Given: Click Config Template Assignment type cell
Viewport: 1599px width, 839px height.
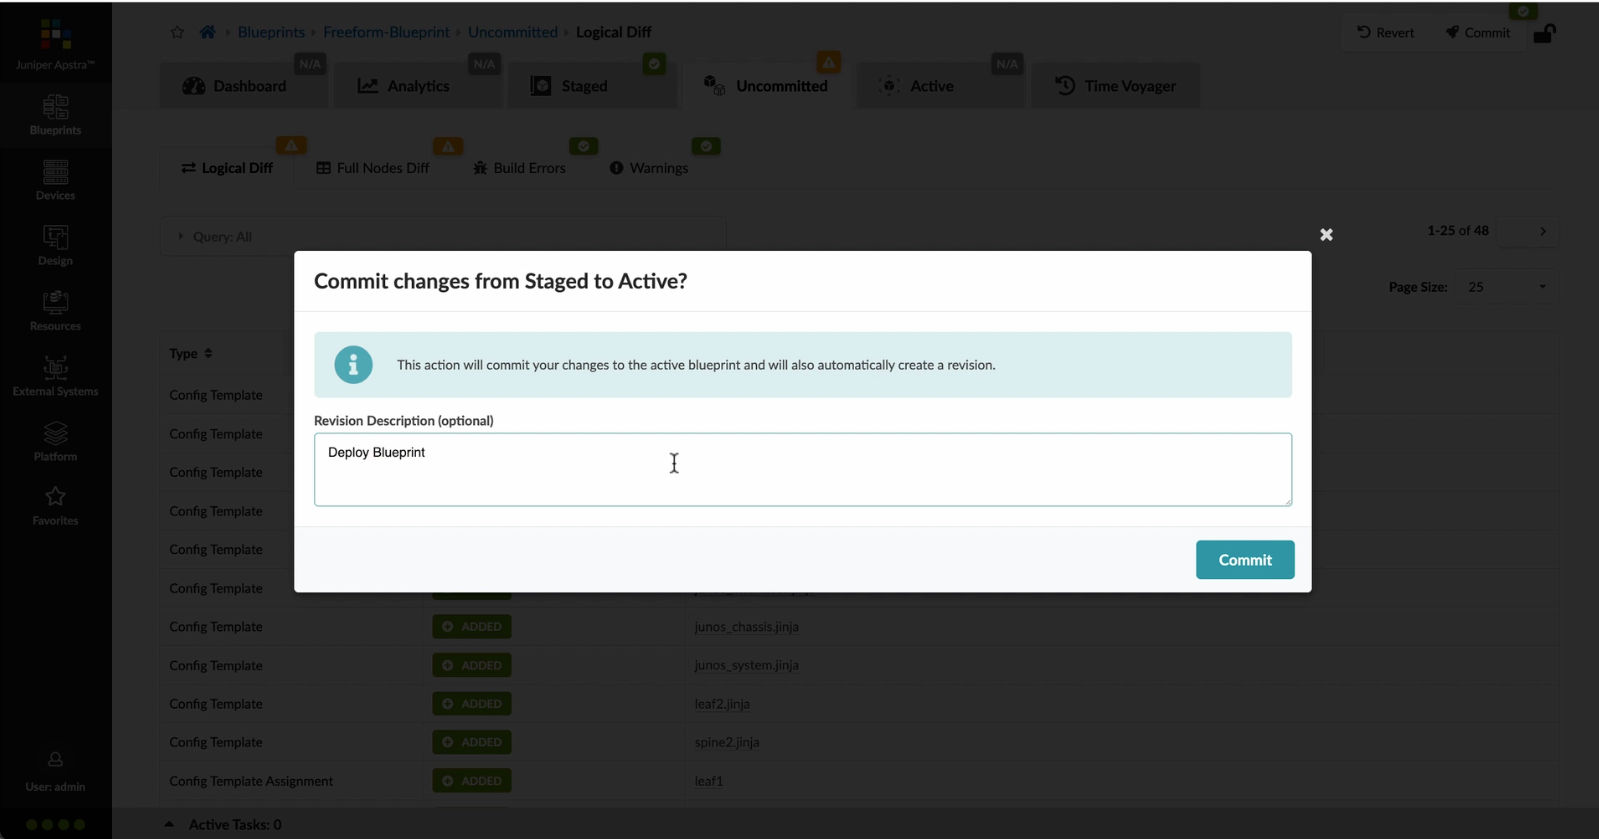Looking at the screenshot, I should click(x=251, y=781).
